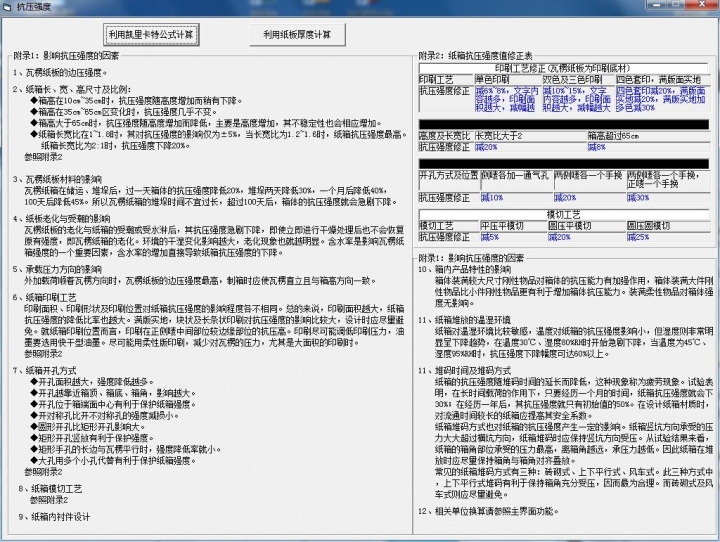Screen dimensions: 720x542
Task: Click cell '侧唛各加一通气孔'
Action: click(x=516, y=180)
